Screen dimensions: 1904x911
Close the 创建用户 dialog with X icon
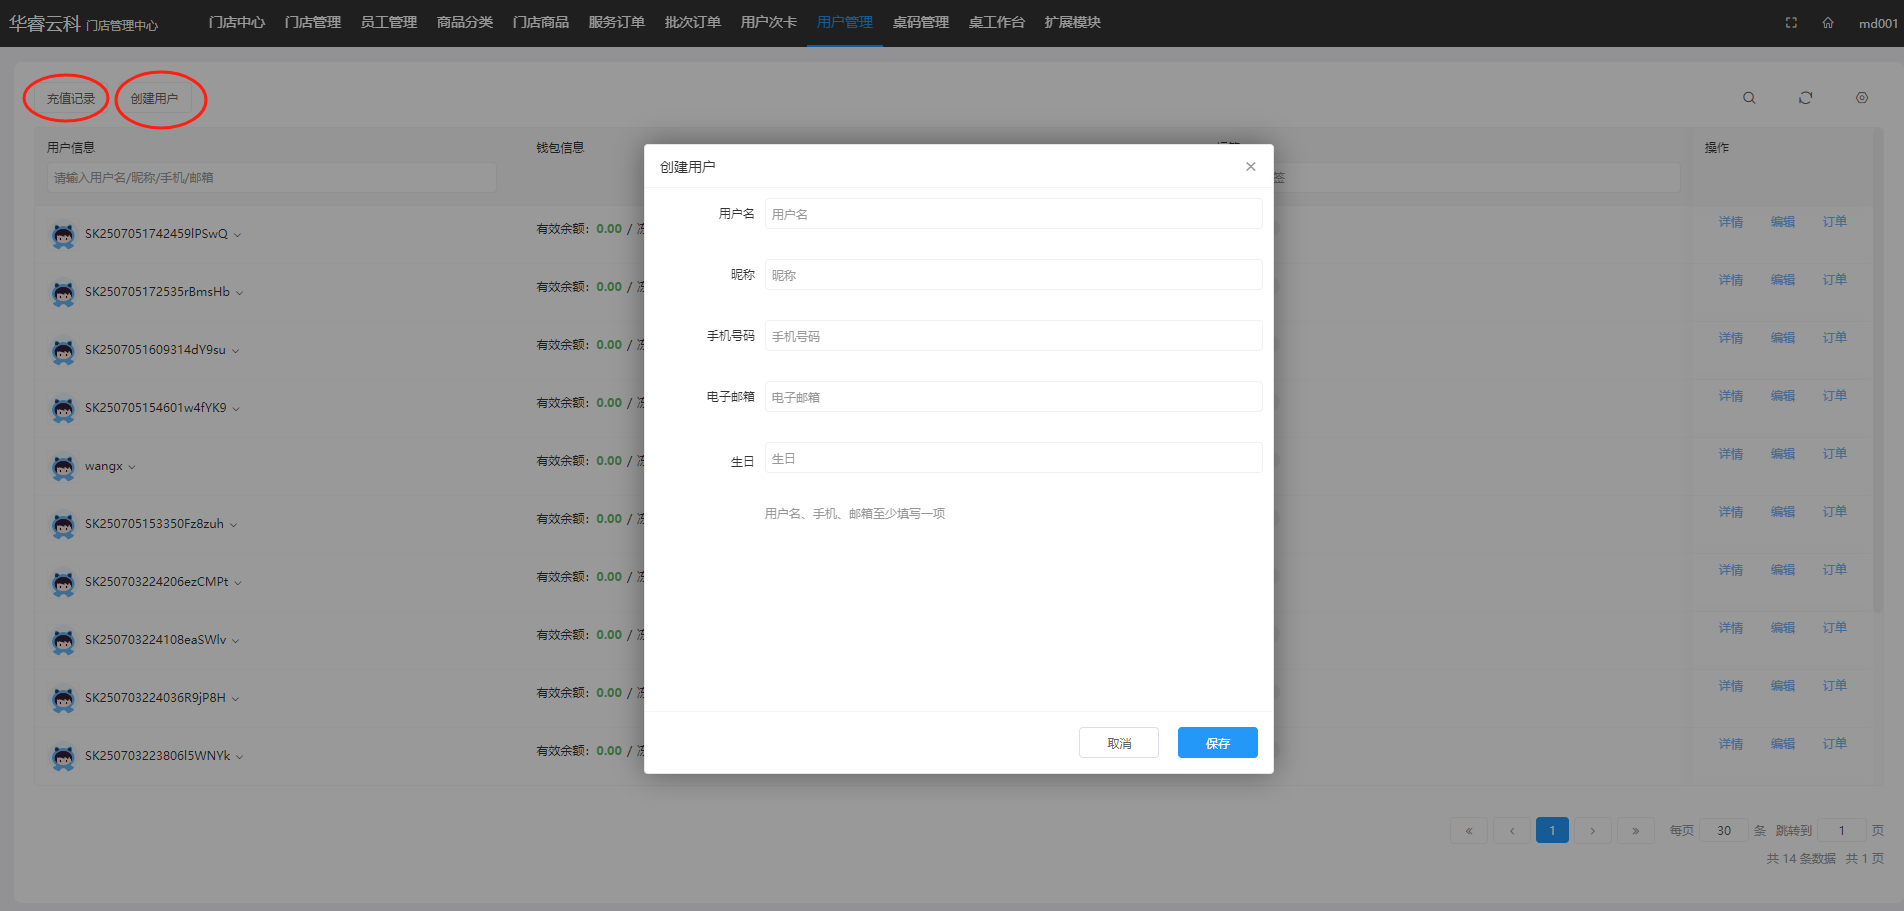tap(1250, 167)
